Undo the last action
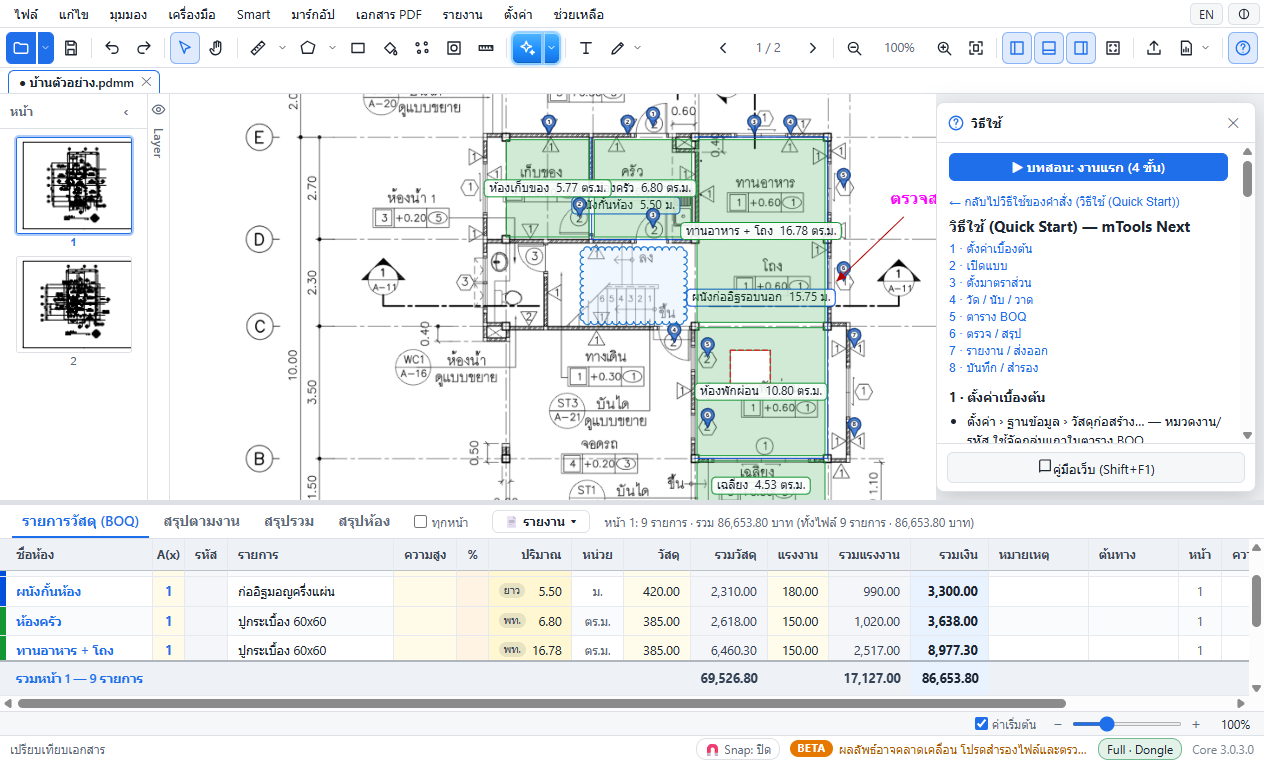1264x761 pixels. (x=112, y=48)
